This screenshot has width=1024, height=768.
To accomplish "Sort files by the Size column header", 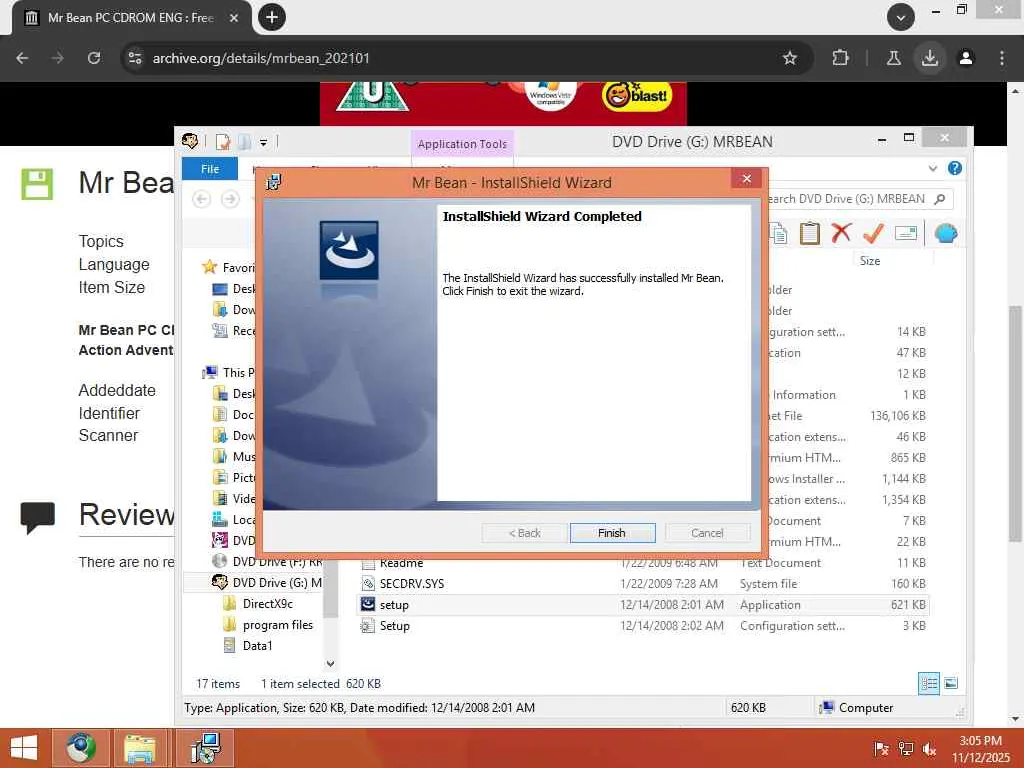I will pos(870,261).
